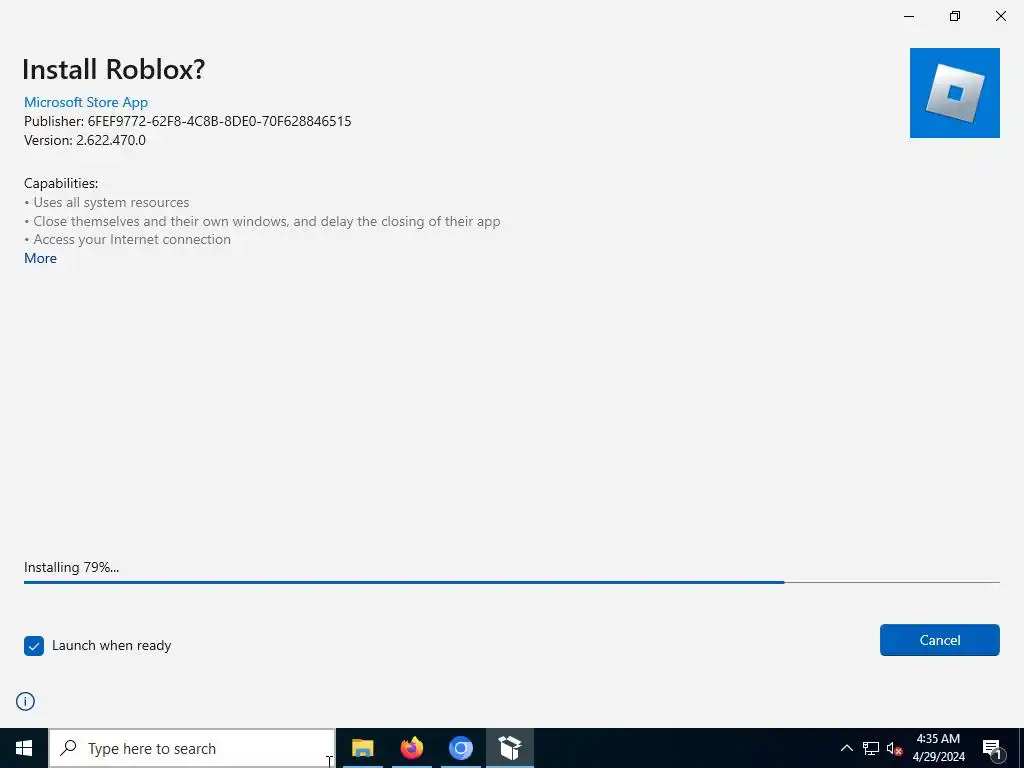Viewport: 1024px width, 768px height.
Task: Show hidden system tray icons
Action: (x=846, y=748)
